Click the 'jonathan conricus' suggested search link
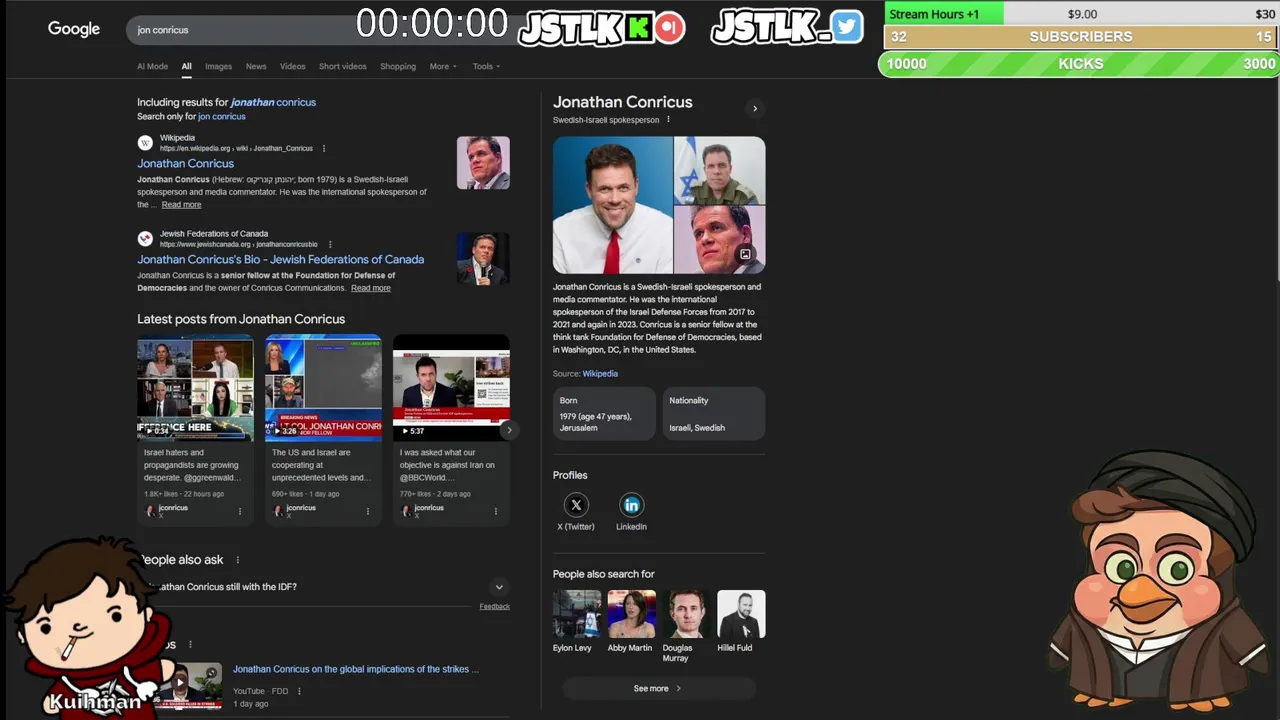The image size is (1280, 720). pyautogui.click(x=273, y=102)
